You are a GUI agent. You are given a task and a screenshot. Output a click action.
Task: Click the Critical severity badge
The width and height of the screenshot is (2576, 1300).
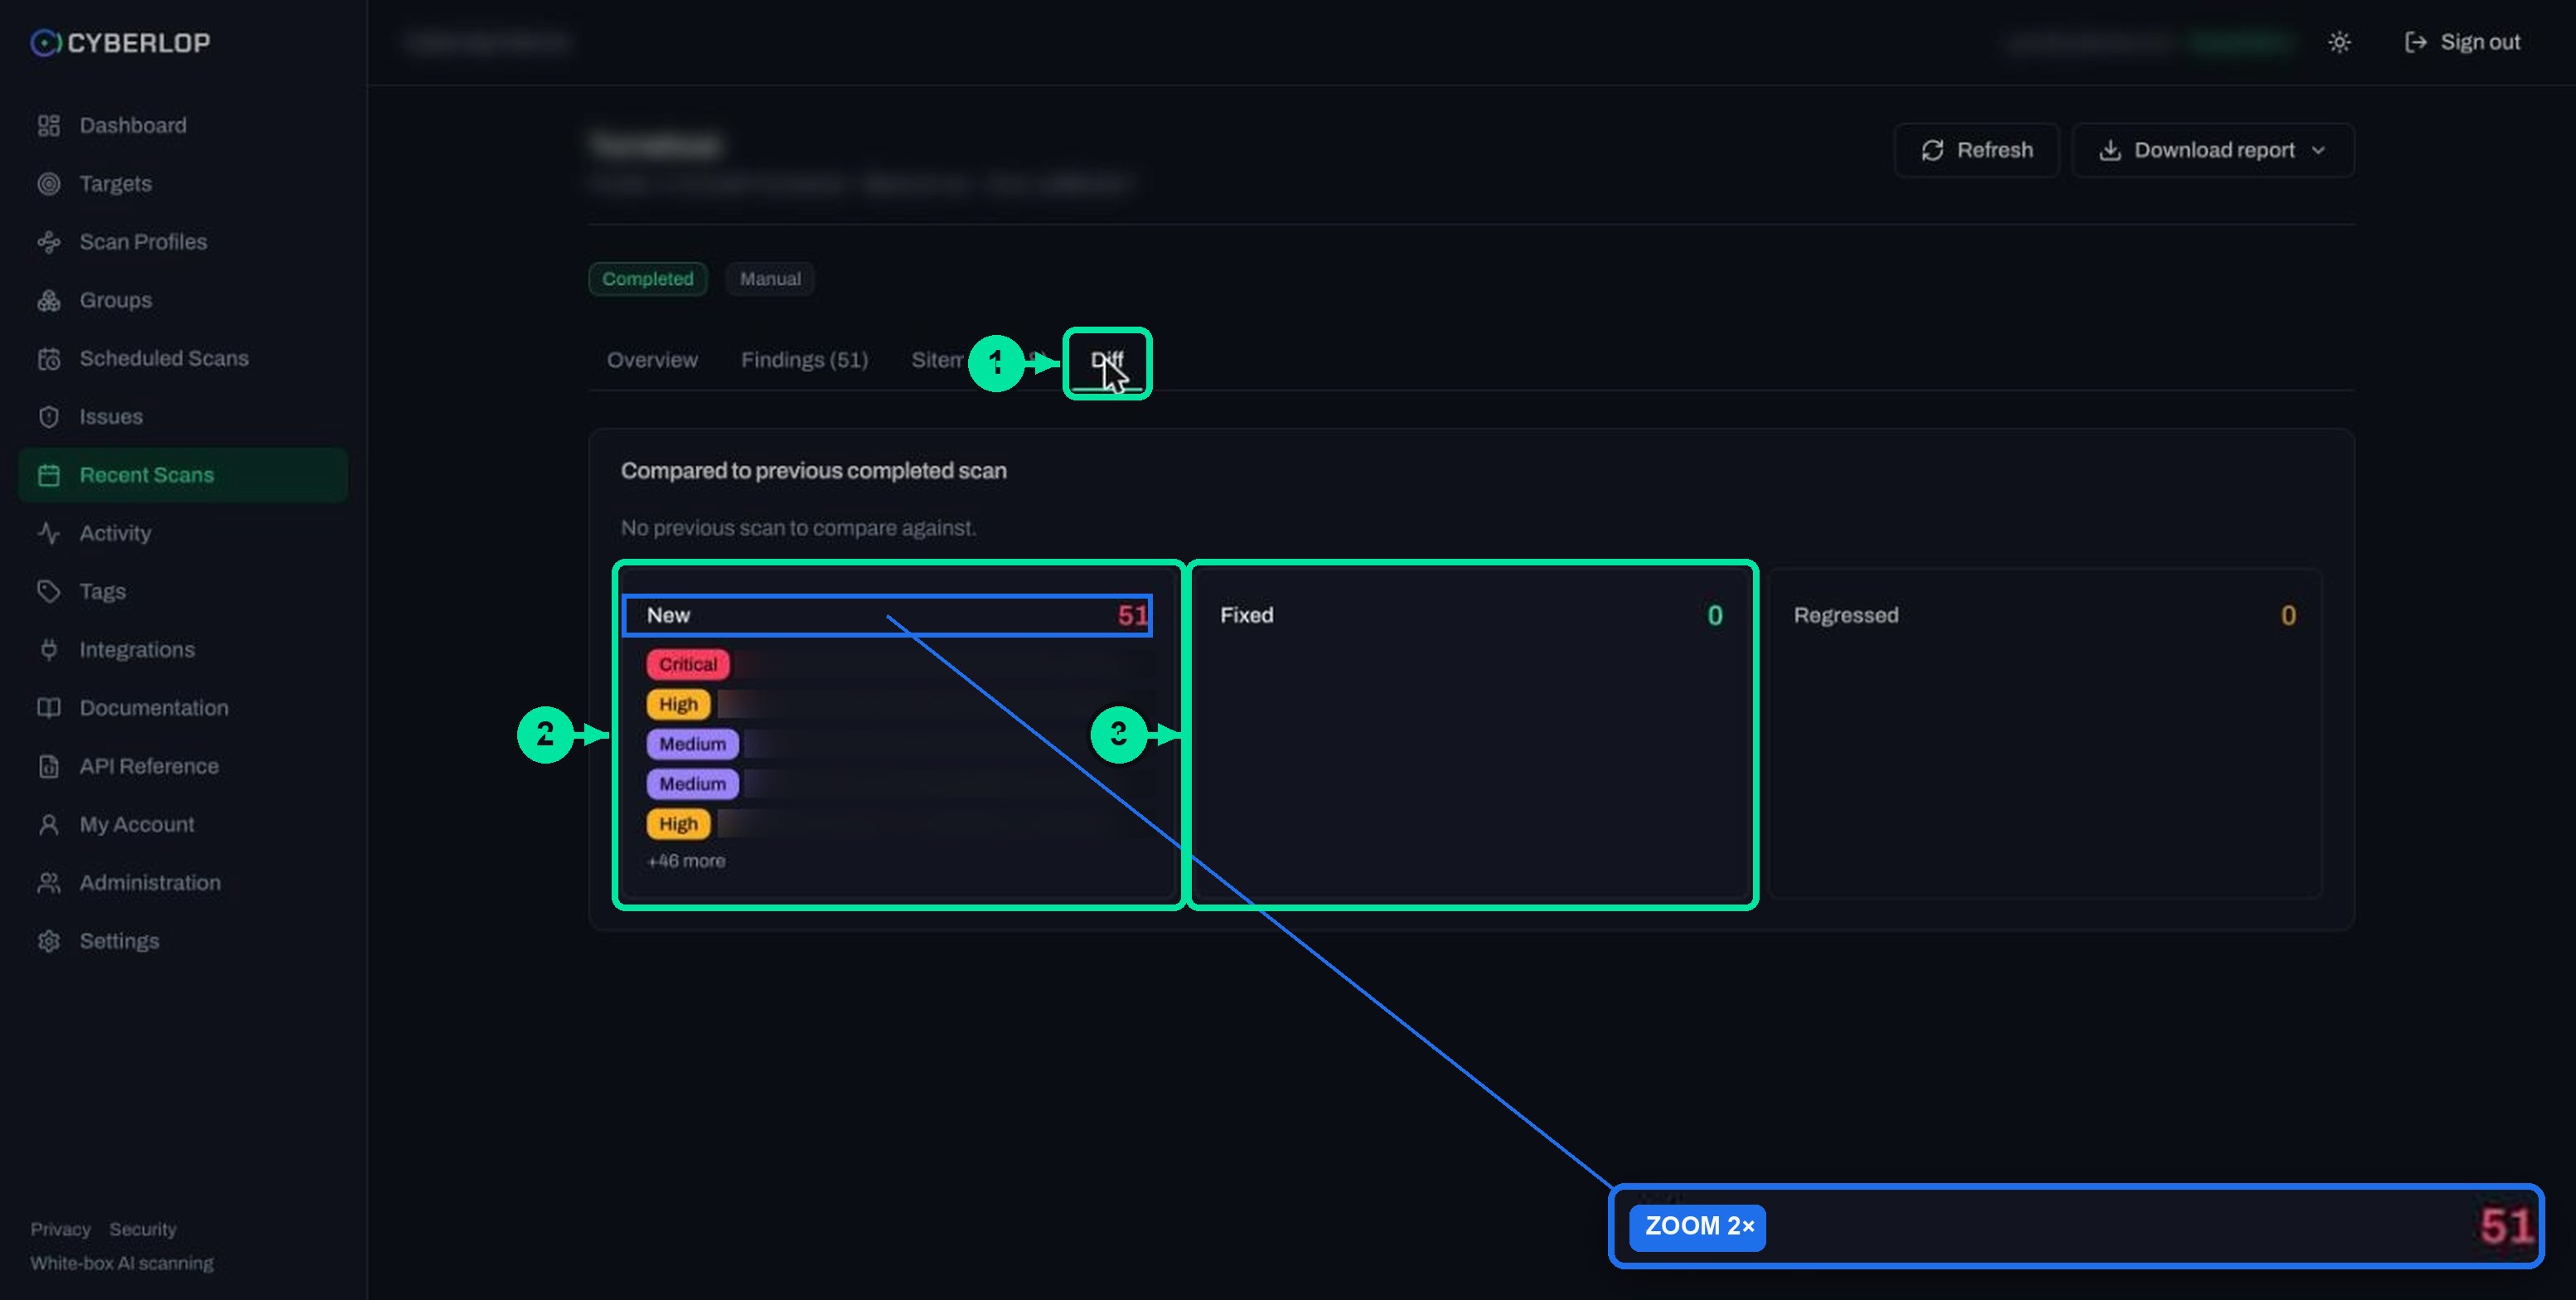pos(688,664)
